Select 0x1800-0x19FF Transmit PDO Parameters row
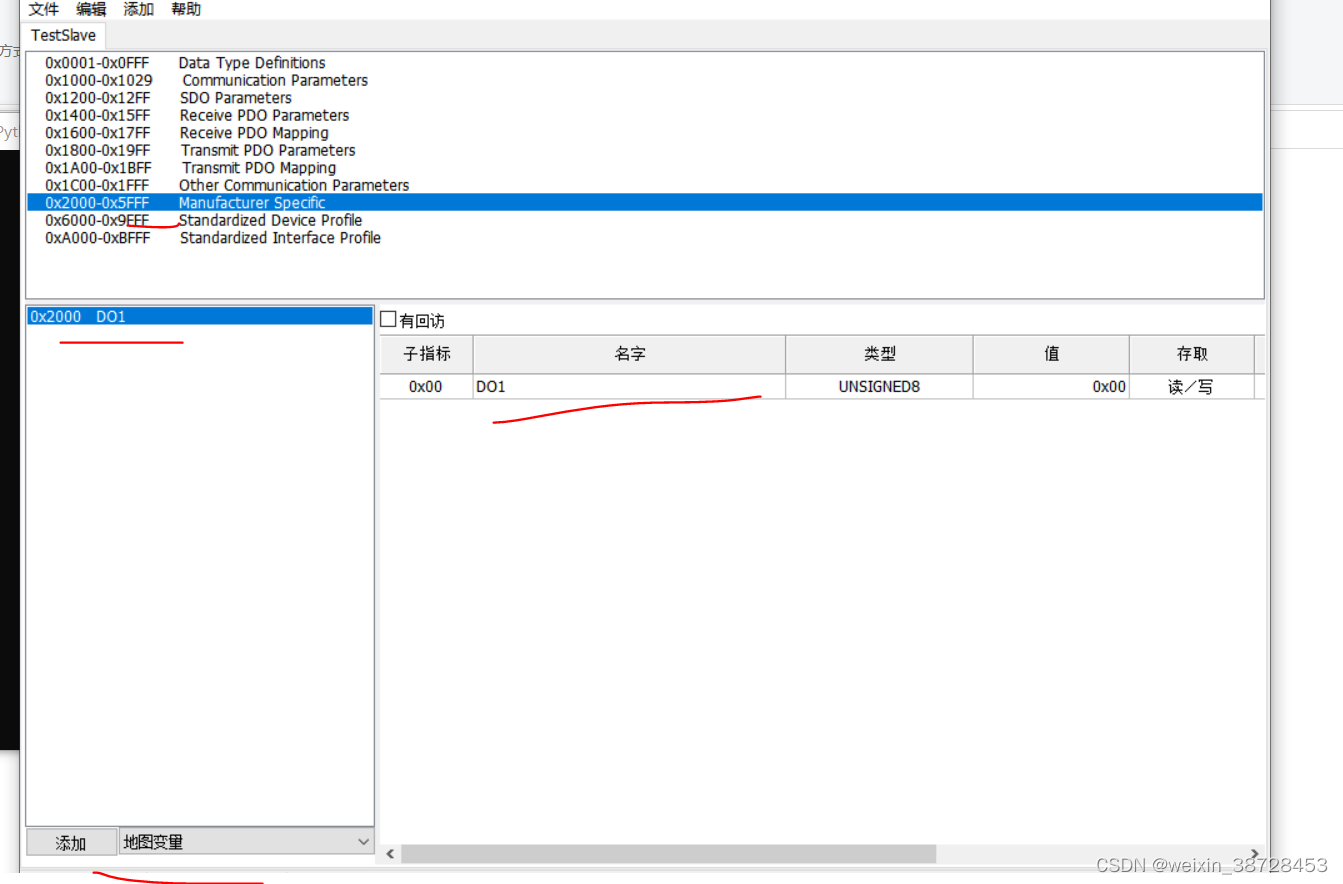 [644, 150]
